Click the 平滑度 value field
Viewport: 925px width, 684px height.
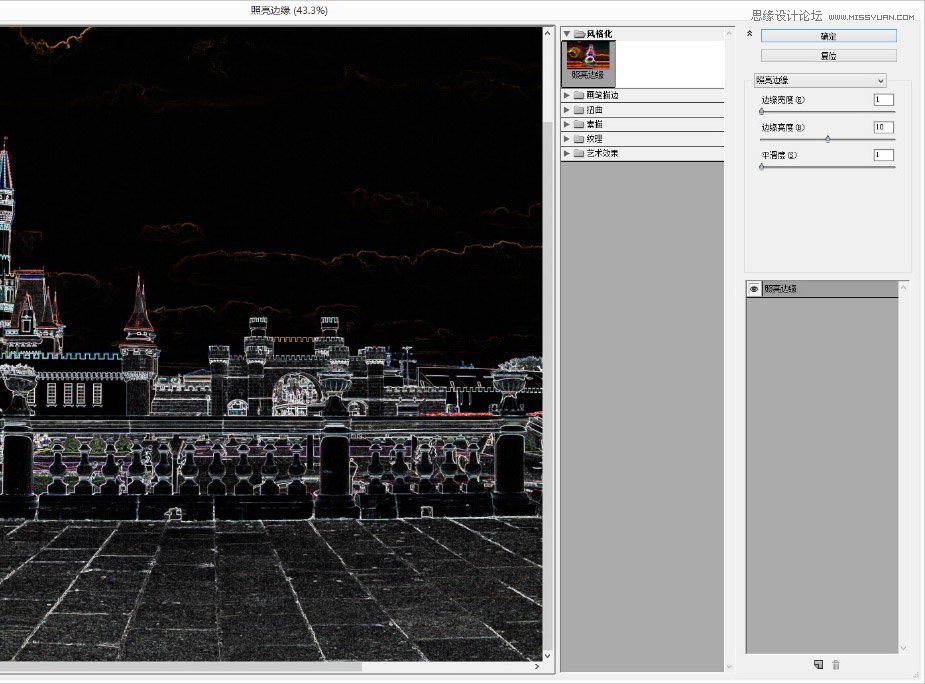click(884, 155)
